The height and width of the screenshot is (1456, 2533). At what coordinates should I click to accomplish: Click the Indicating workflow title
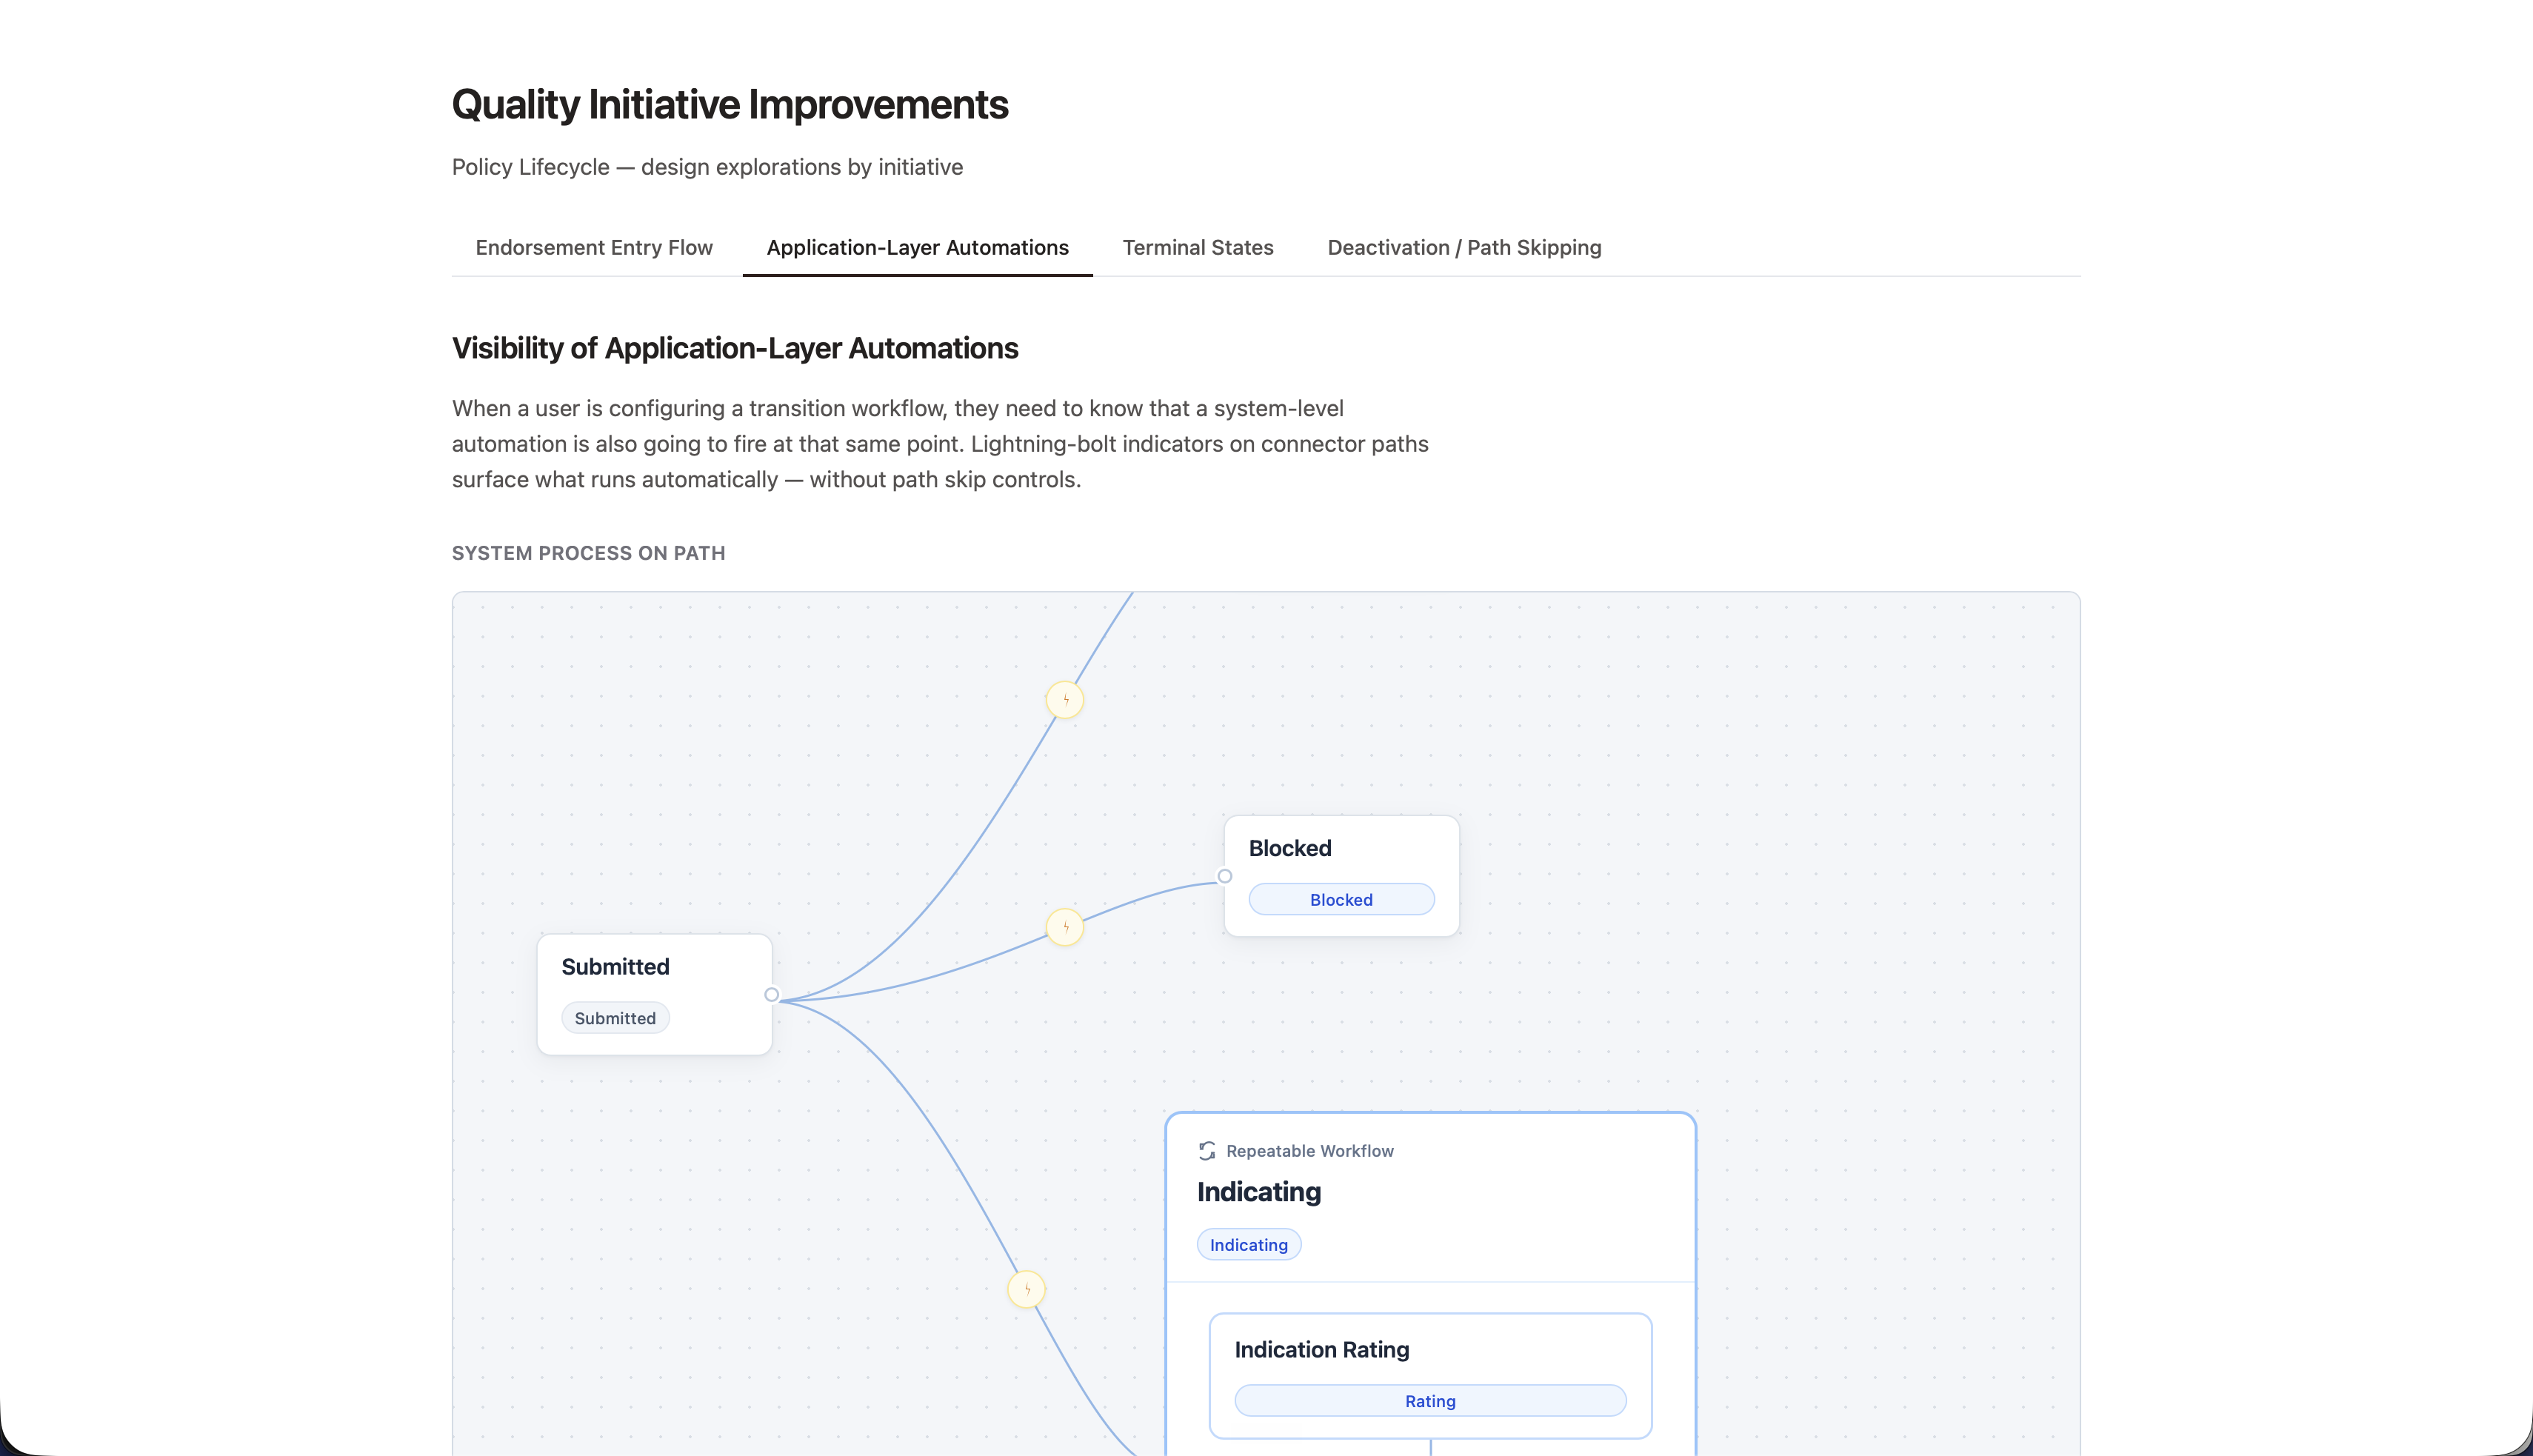(x=1259, y=1192)
